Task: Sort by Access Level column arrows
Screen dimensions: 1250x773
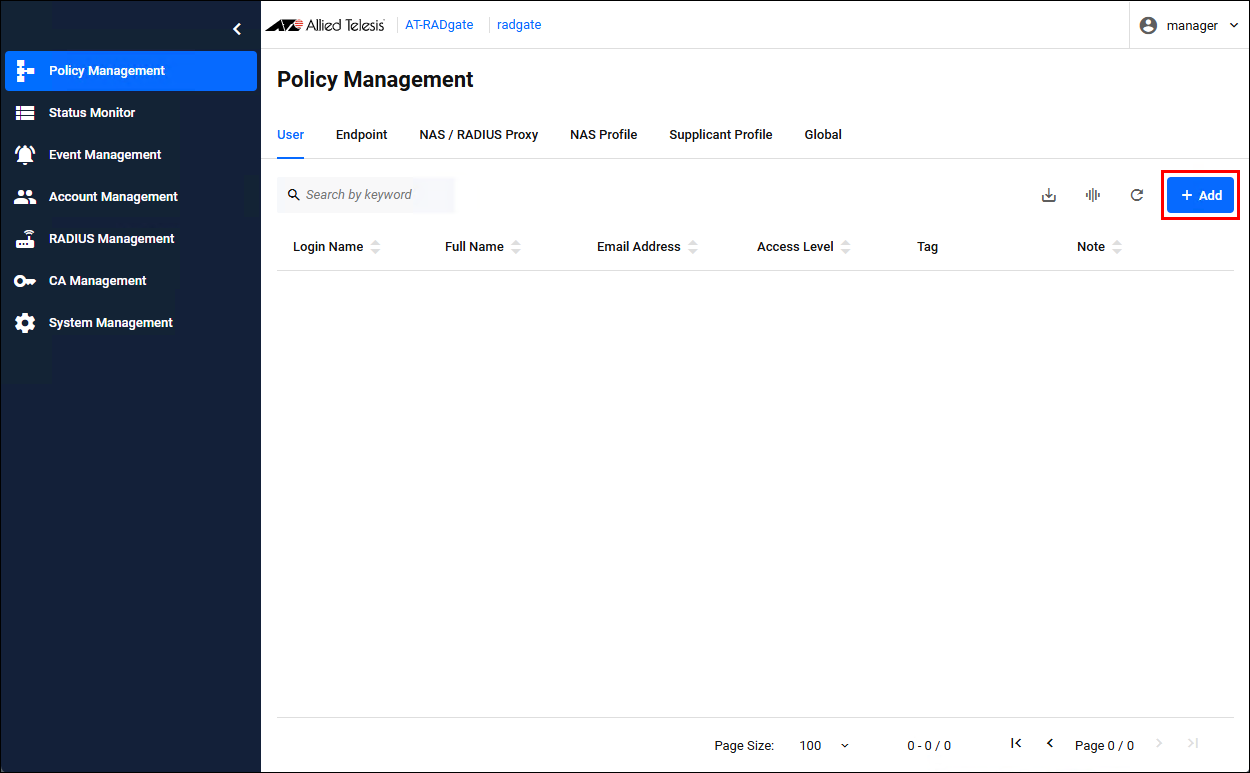Action: 845,247
